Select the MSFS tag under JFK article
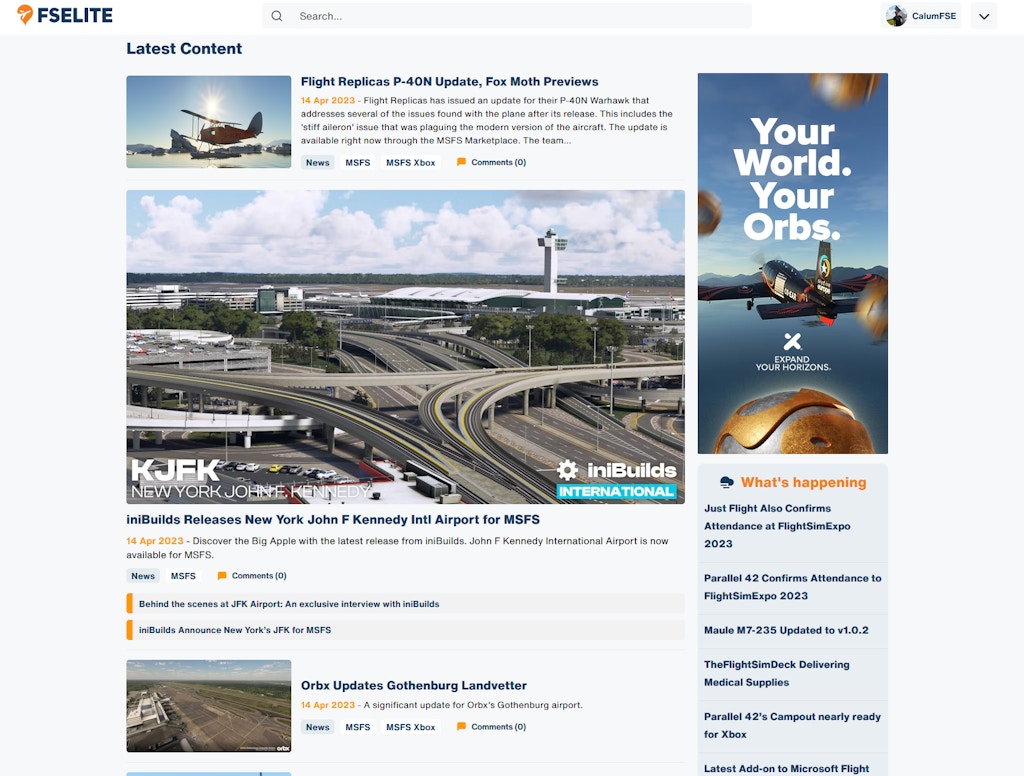This screenshot has height=776, width=1024. click(x=183, y=576)
